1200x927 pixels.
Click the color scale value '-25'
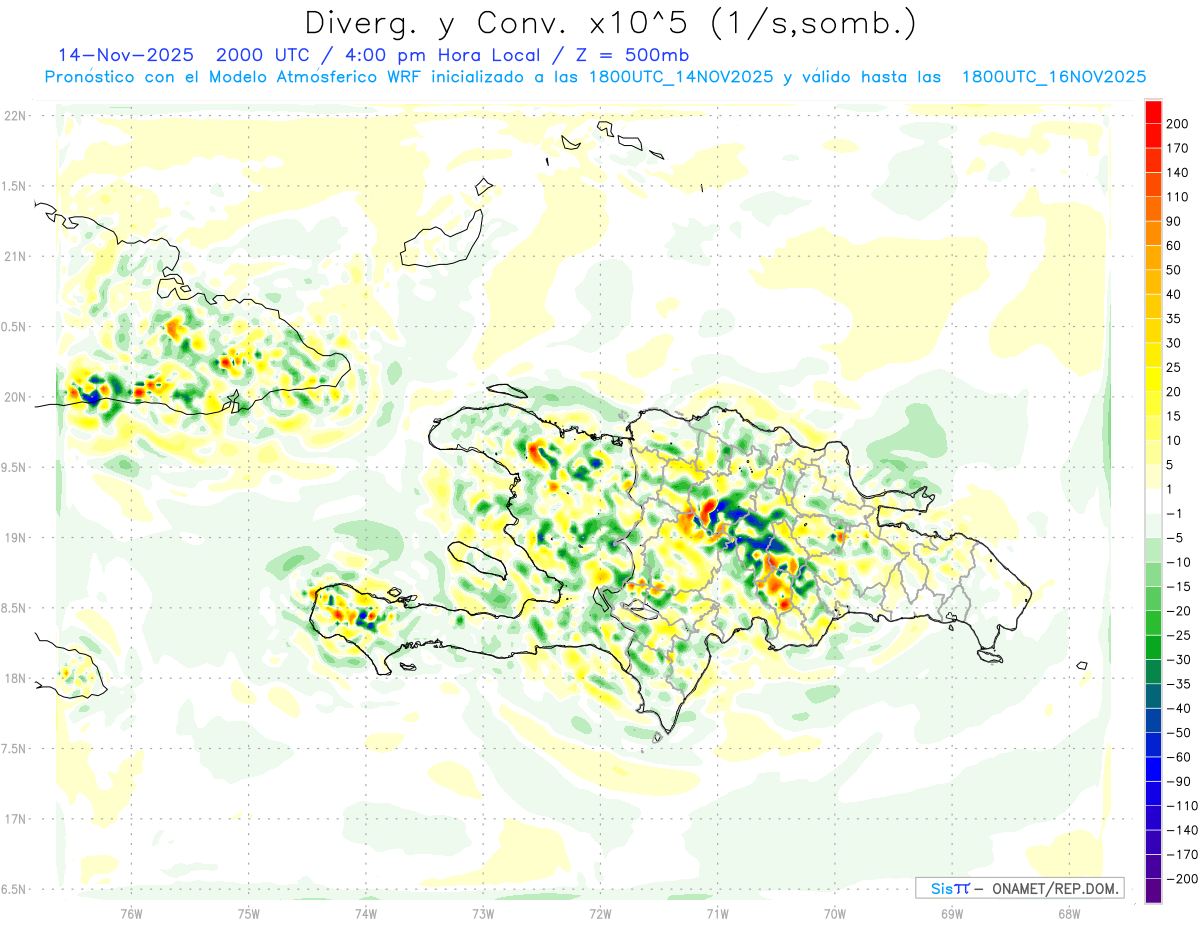pos(1180,636)
